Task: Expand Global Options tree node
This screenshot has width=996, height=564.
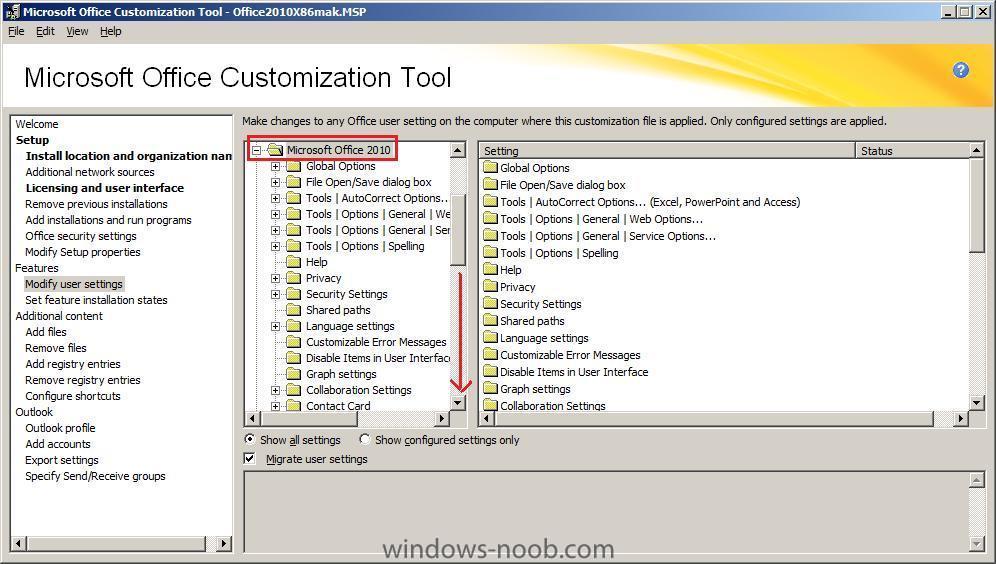Action: pos(275,166)
